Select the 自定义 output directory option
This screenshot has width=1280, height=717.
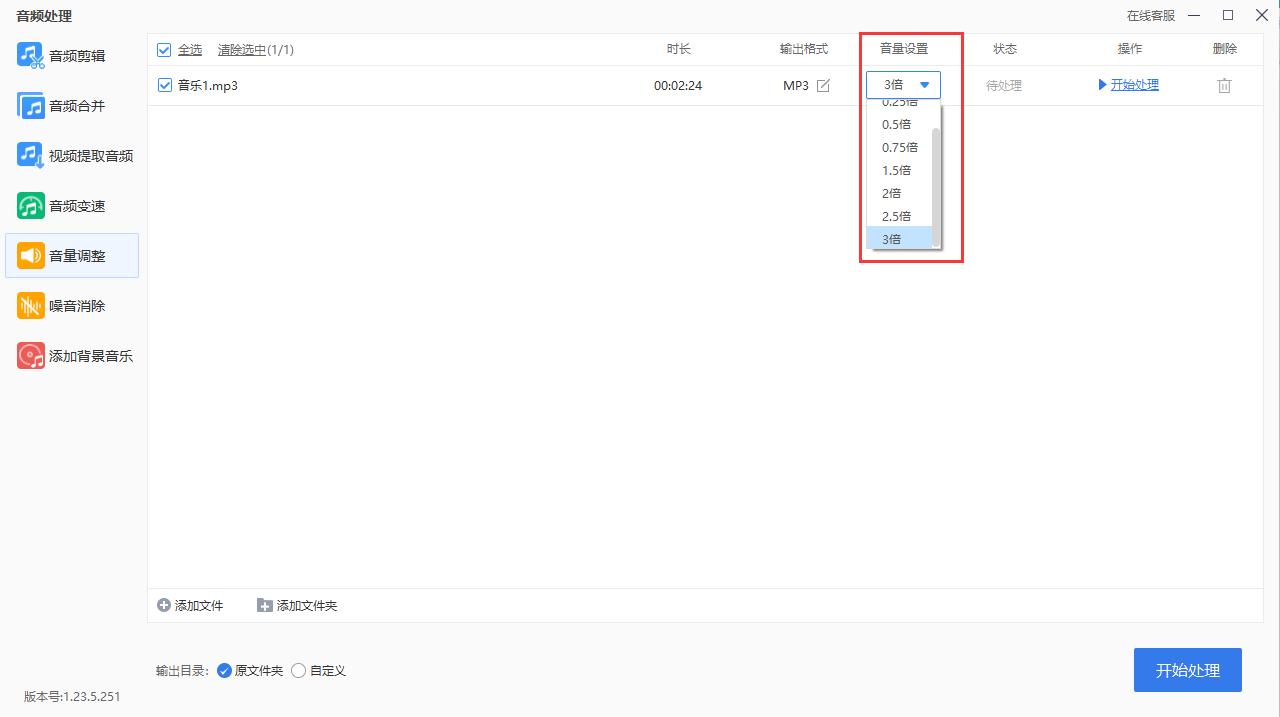pos(298,670)
